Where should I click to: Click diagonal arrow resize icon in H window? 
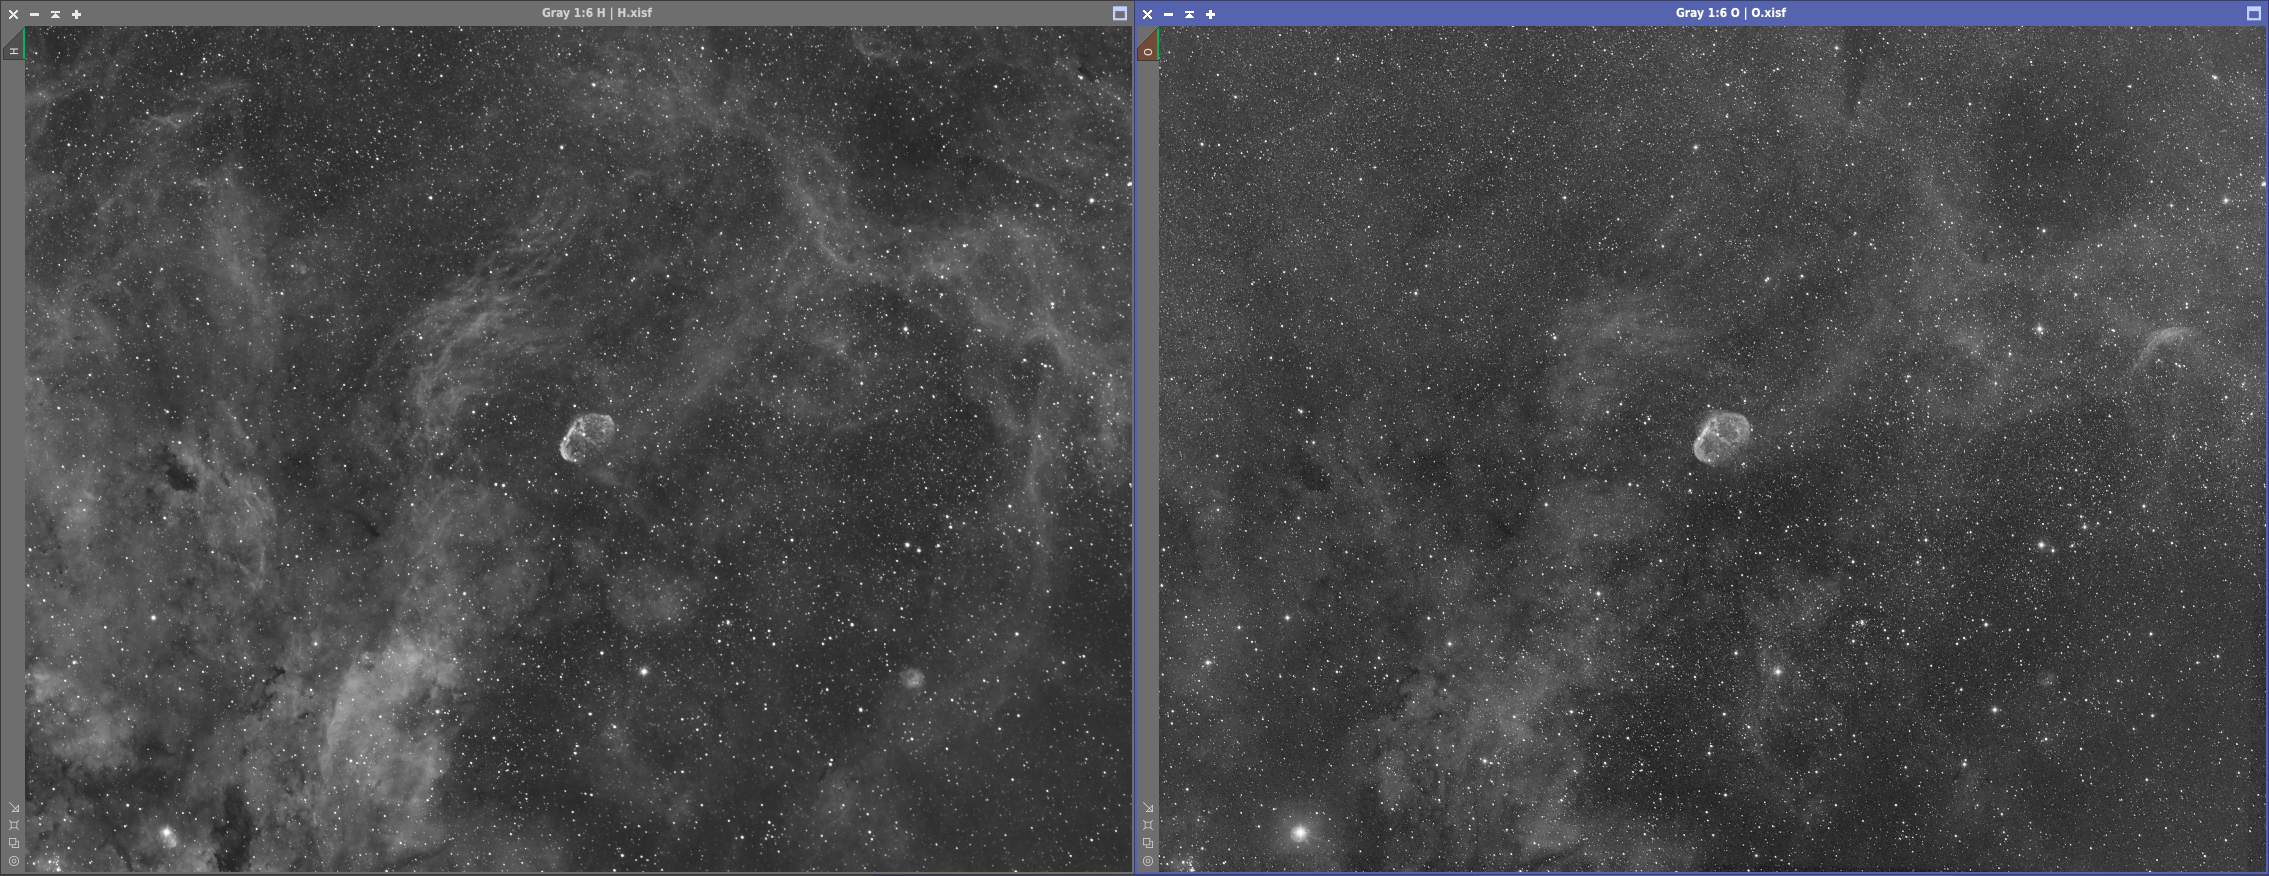[14, 807]
